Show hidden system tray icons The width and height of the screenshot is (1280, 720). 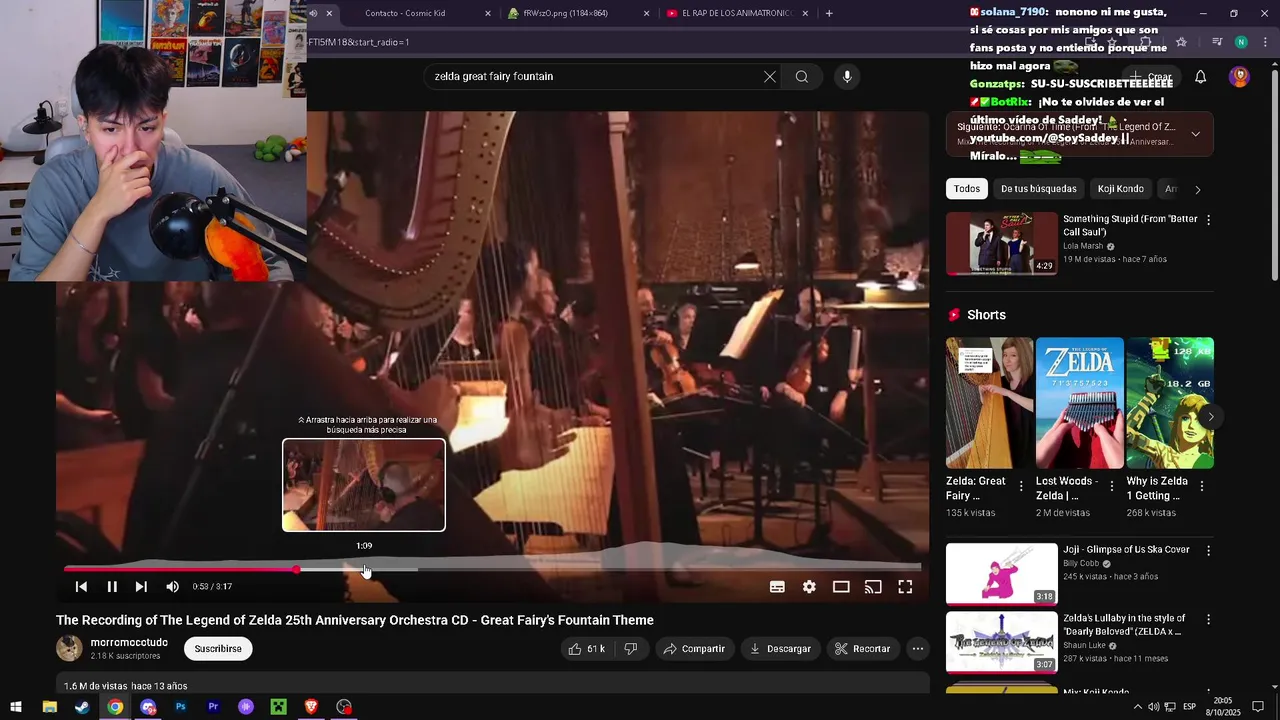(x=1137, y=707)
